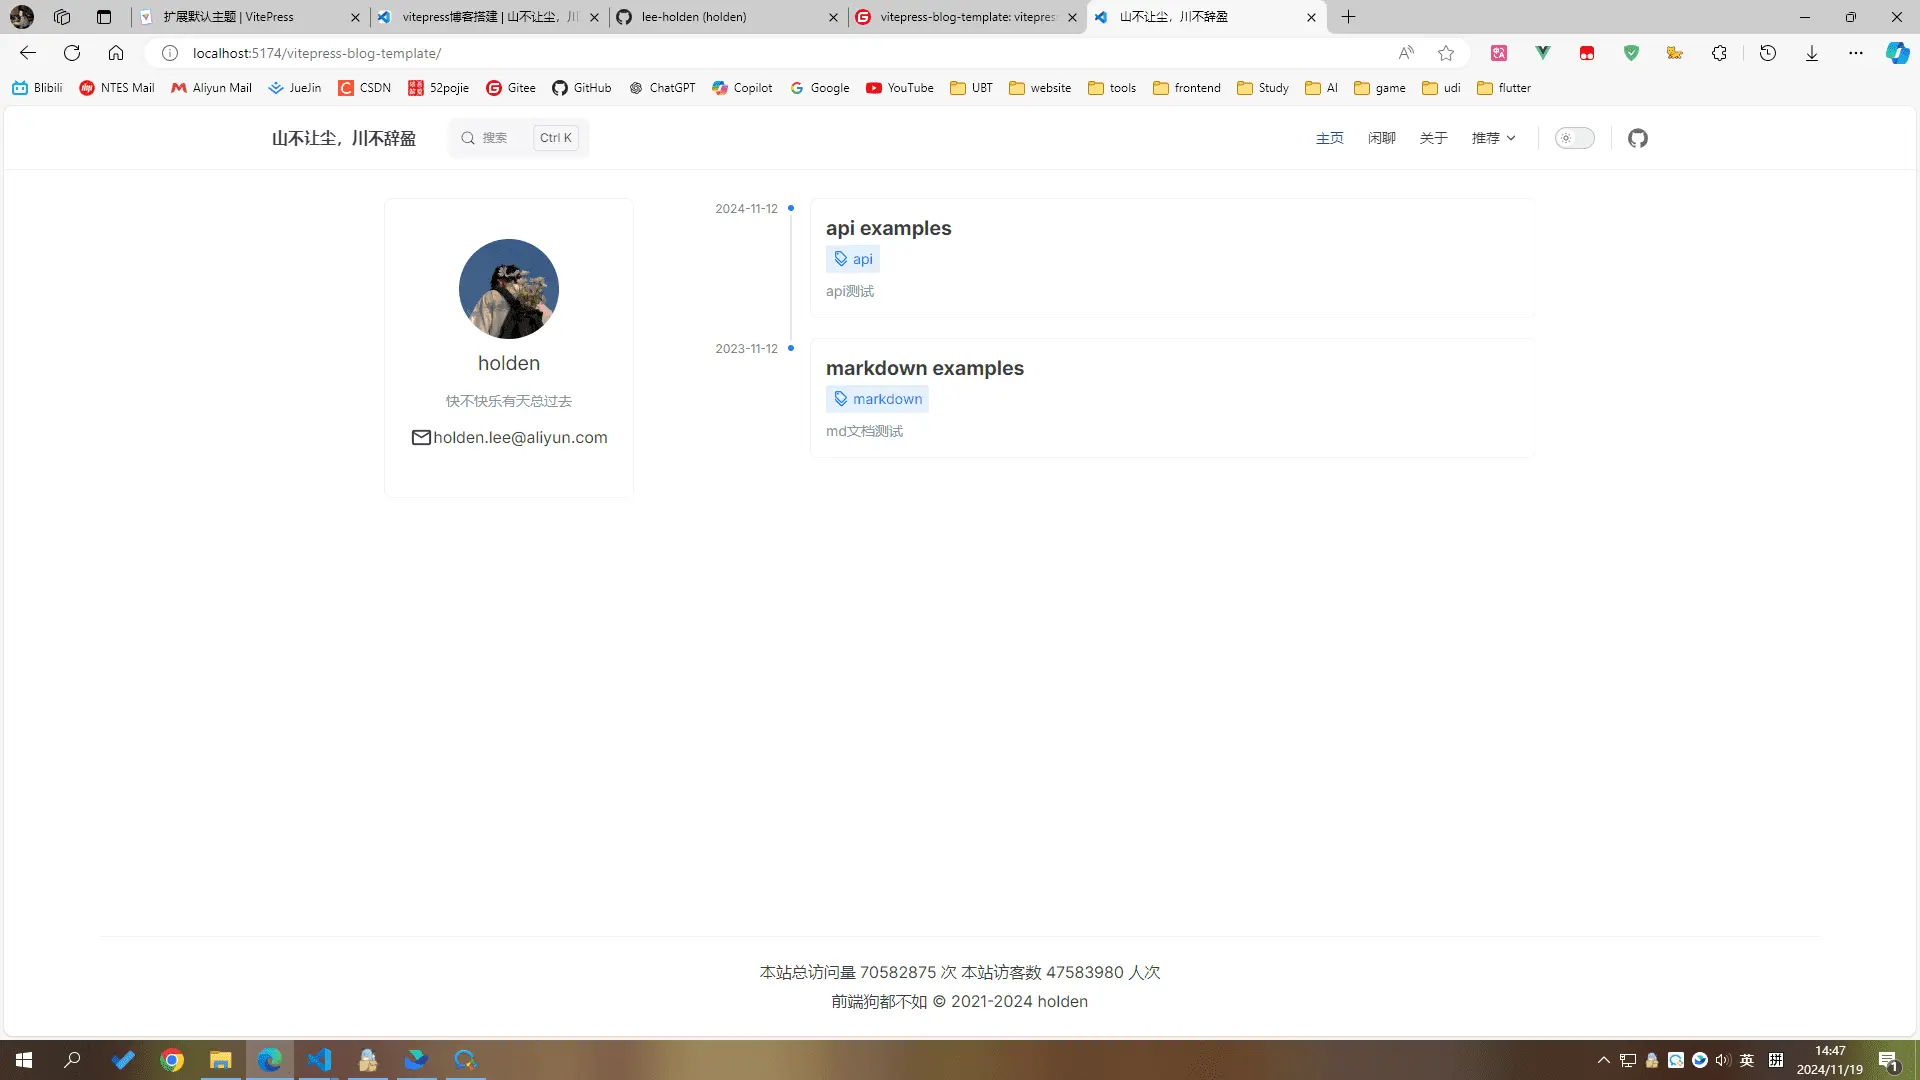Open the markdown examples post

click(924, 368)
